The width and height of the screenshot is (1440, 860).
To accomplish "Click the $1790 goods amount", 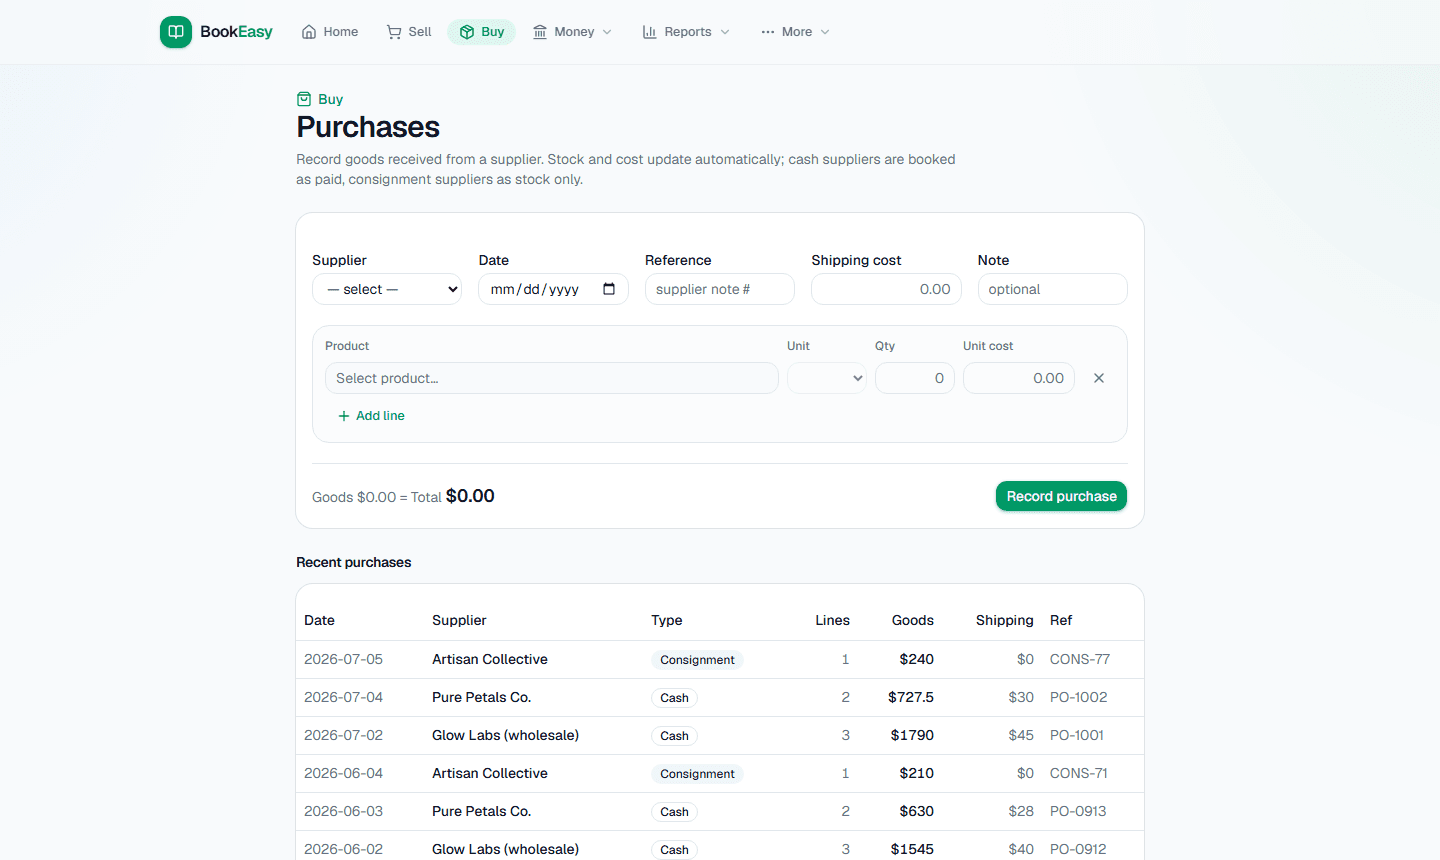I will [x=912, y=735].
